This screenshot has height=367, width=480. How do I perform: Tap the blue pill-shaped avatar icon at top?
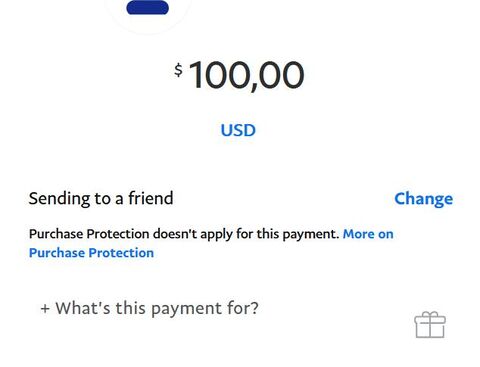pyautogui.click(x=148, y=7)
